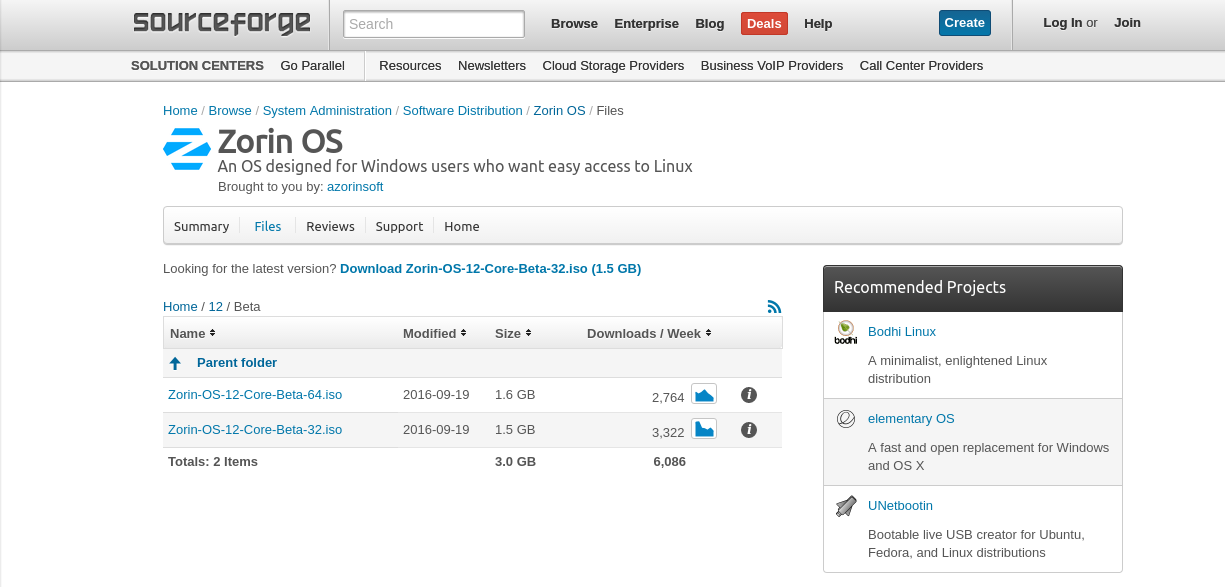Go up to Parent folder
1225x587 pixels.
coord(236,362)
